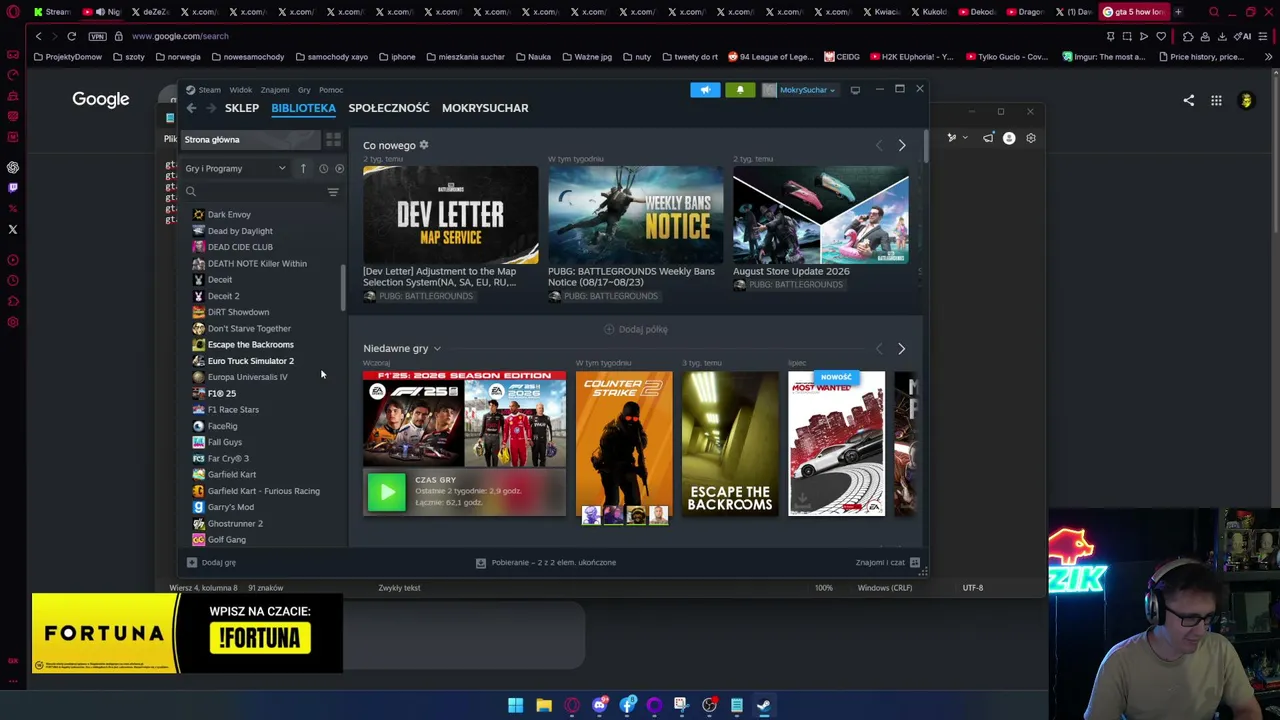
Task: Go to the SKLEP tab
Action: click(x=242, y=108)
